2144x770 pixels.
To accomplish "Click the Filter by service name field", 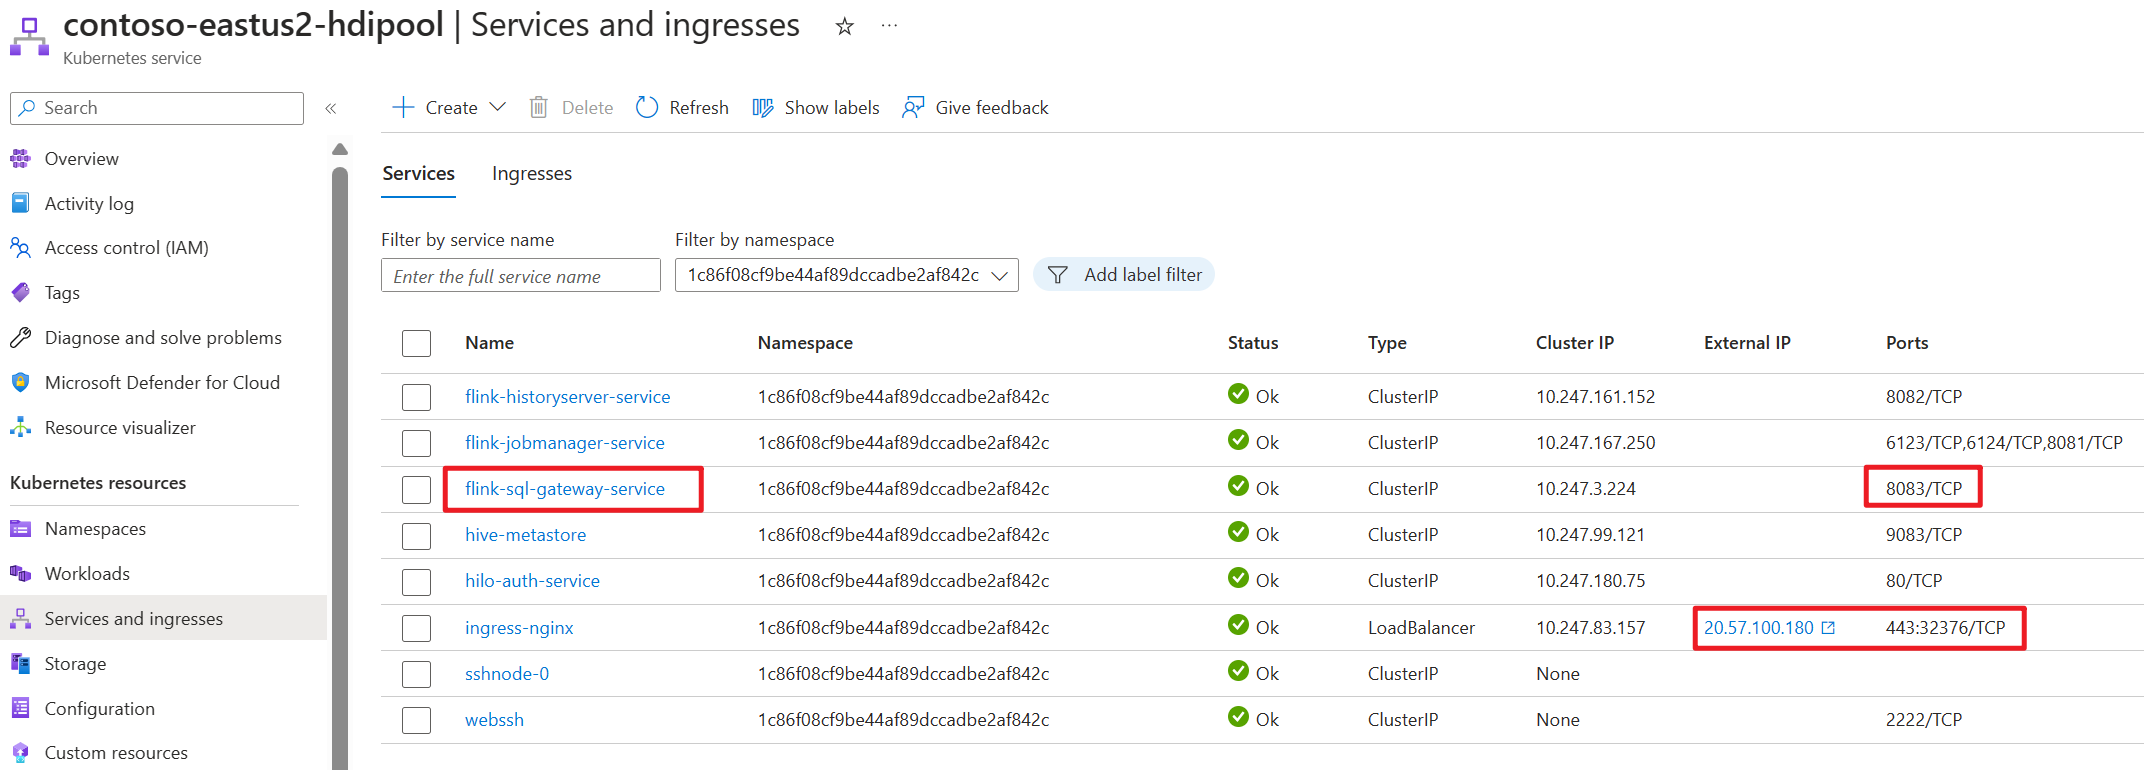I will 521,275.
